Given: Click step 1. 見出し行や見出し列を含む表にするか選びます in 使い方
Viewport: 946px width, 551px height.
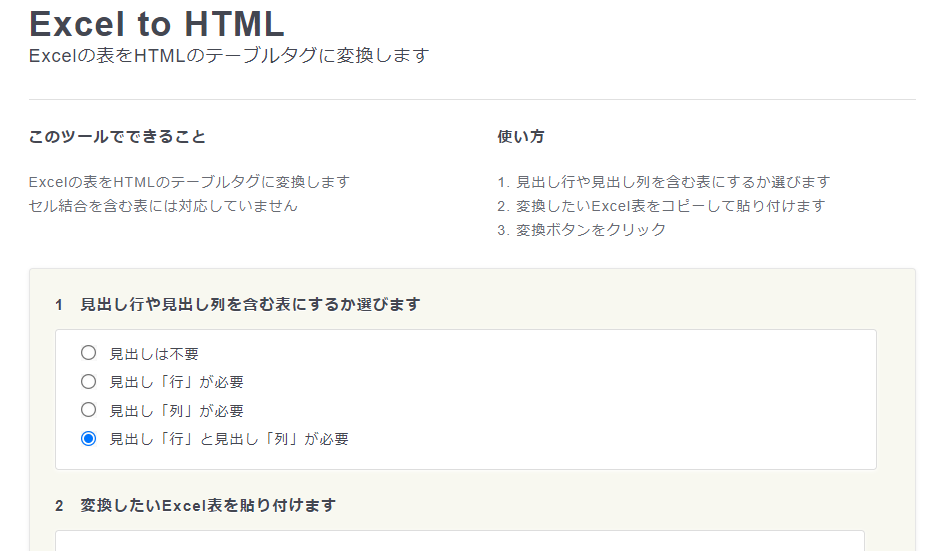Looking at the screenshot, I should (x=664, y=182).
